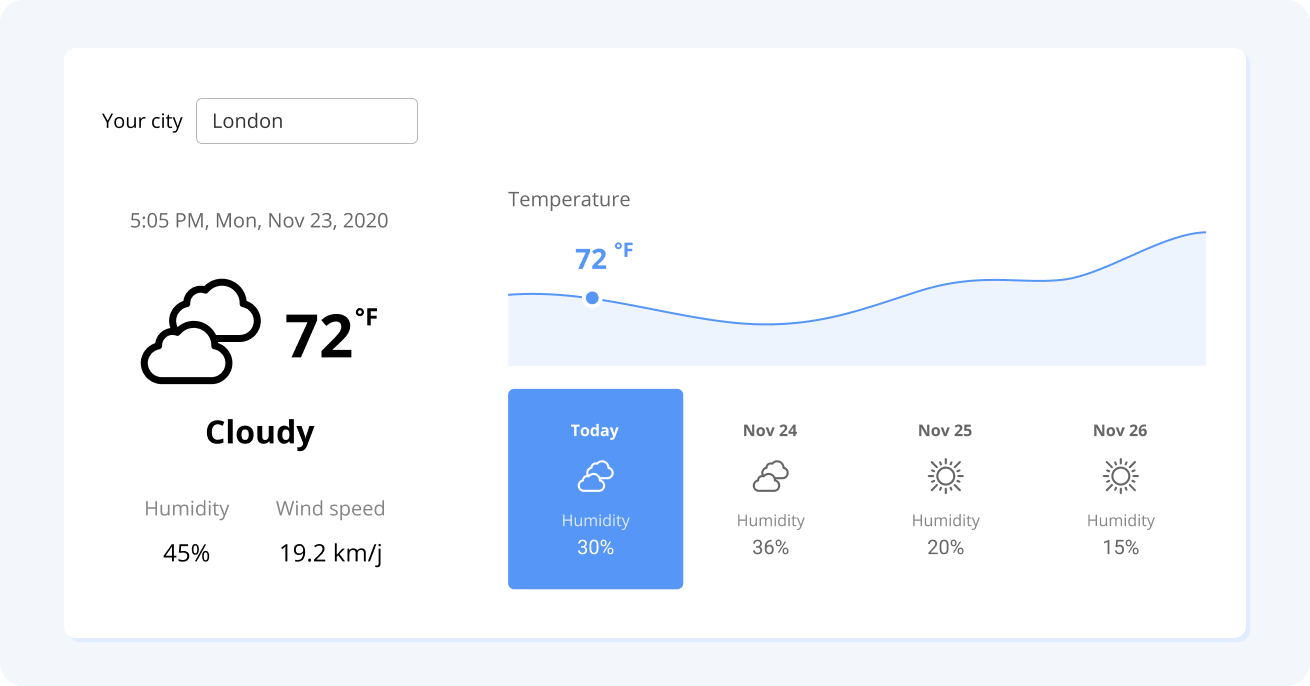Viewport: 1310px width, 686px height.
Task: Select the Nov 26 forecast day
Action: click(x=1120, y=489)
